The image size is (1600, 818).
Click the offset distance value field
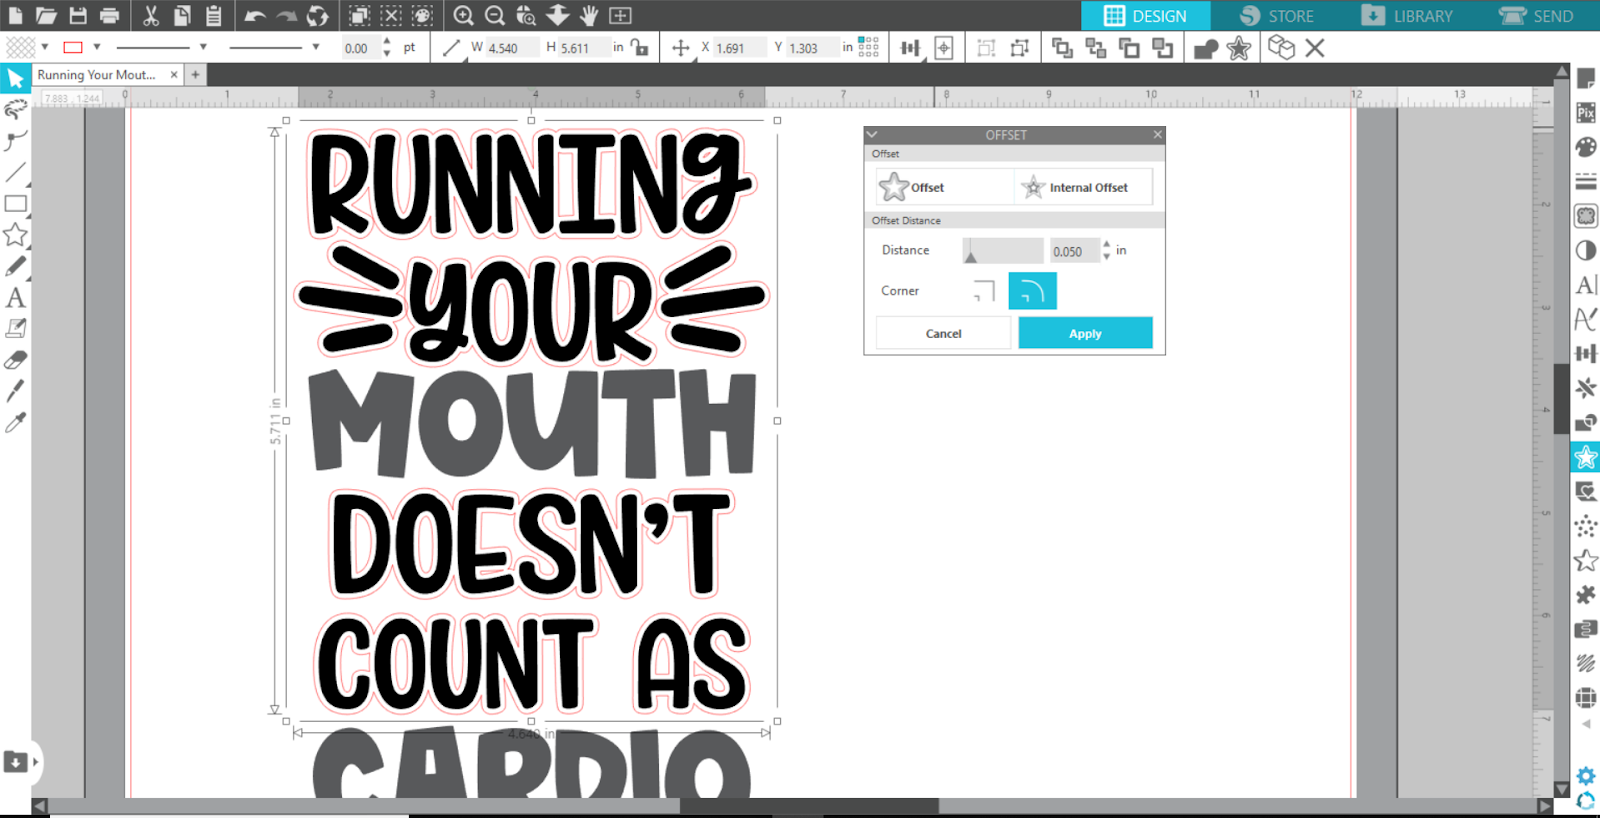1074,251
